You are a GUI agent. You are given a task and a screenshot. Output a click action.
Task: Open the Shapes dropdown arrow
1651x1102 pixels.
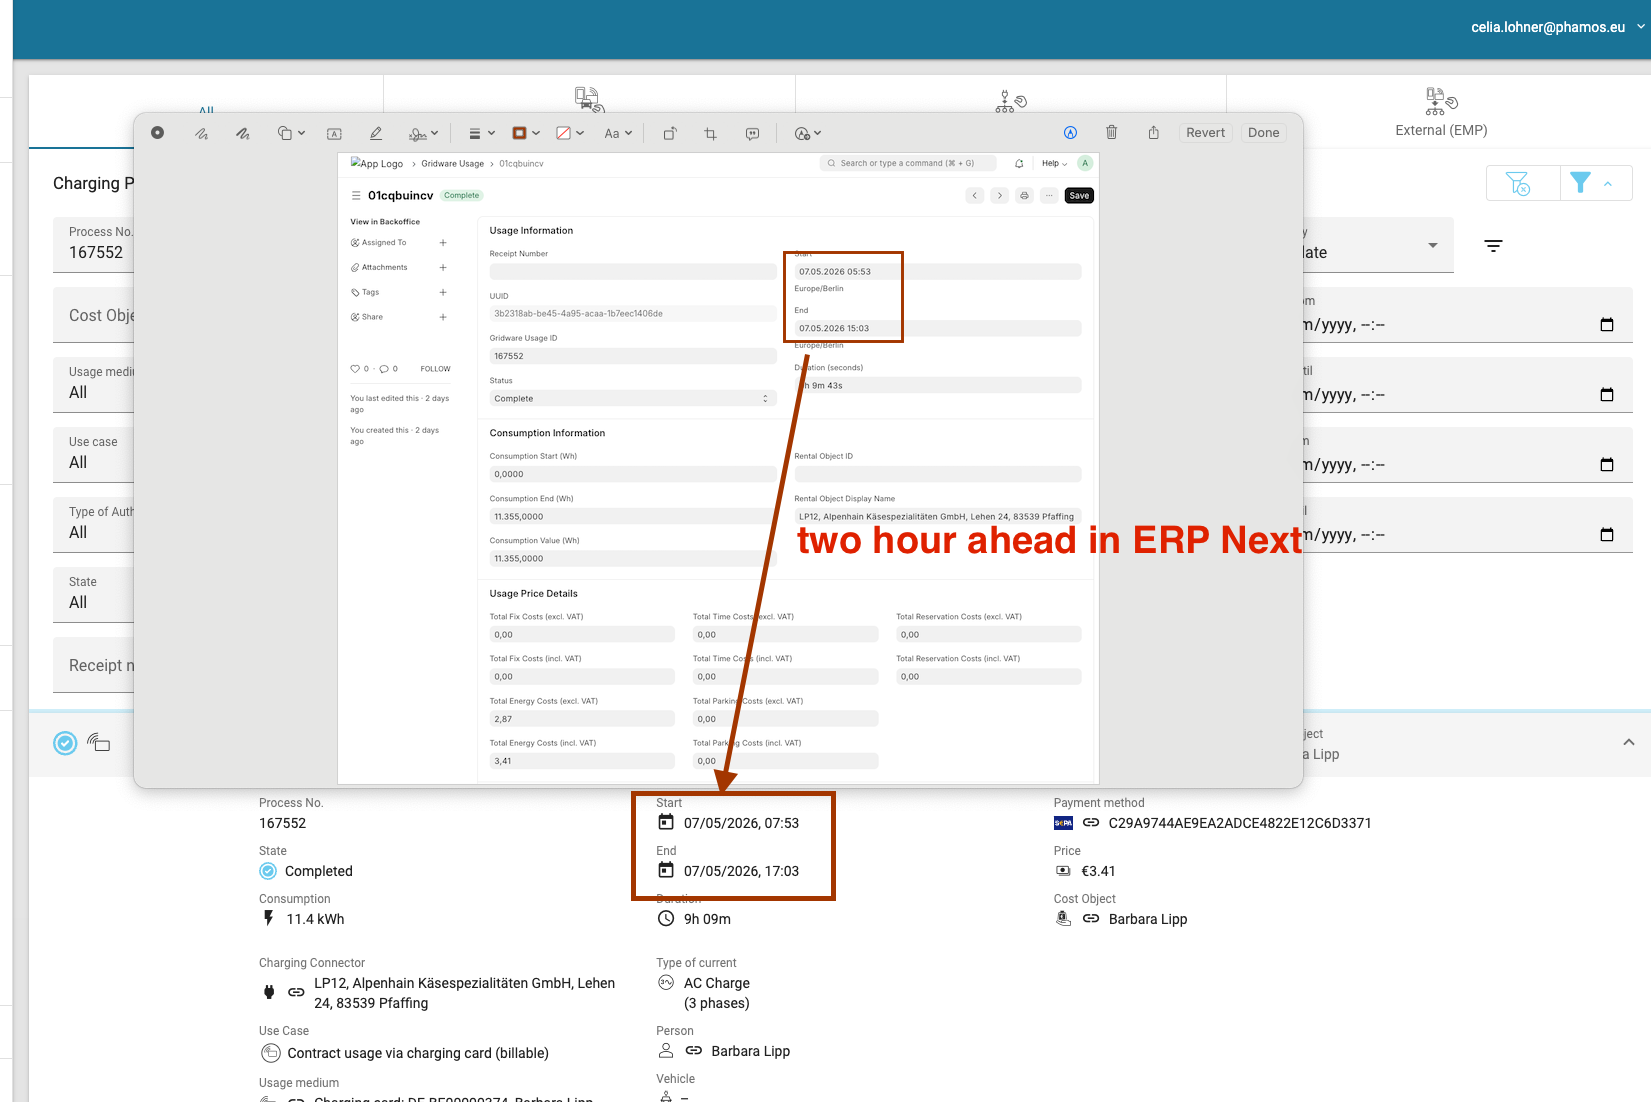[x=301, y=133]
